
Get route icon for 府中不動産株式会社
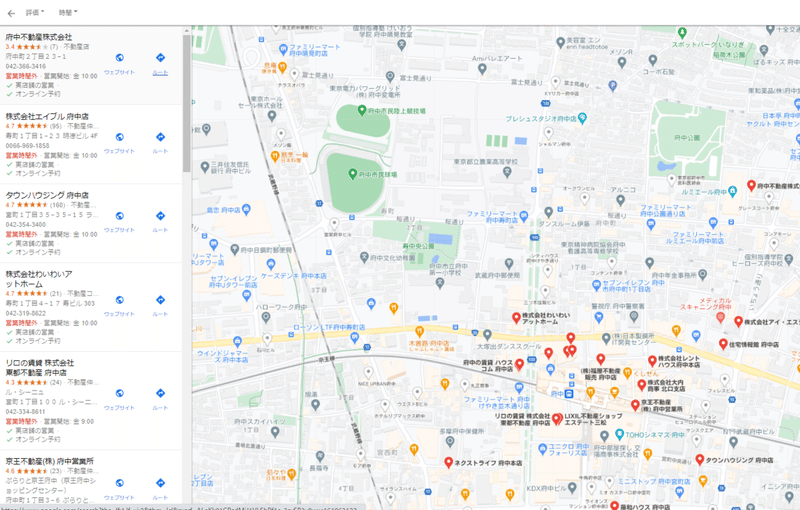click(x=160, y=58)
